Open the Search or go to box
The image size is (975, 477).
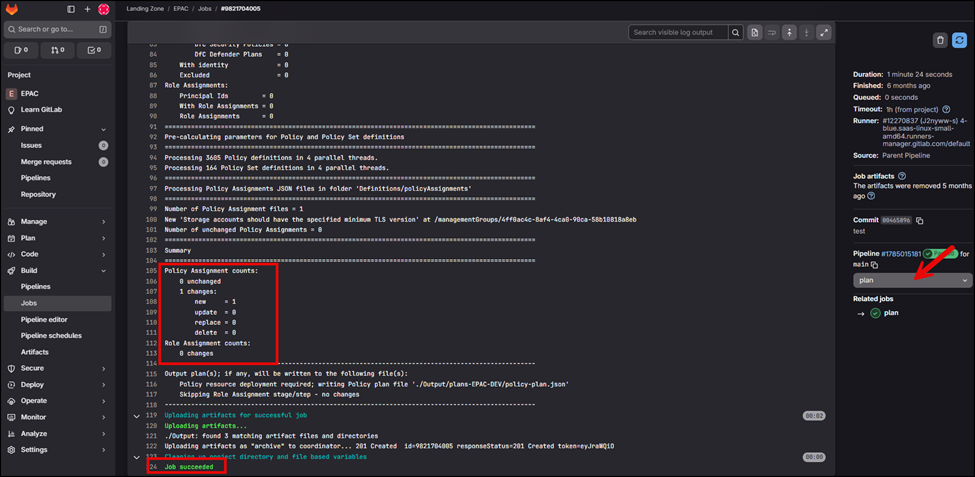click(58, 29)
